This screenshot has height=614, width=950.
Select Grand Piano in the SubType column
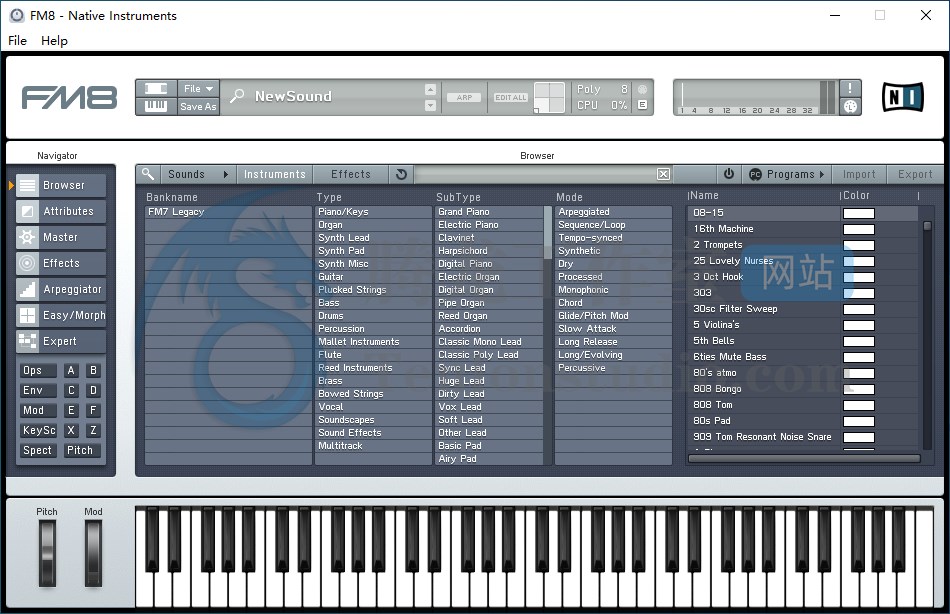click(490, 212)
